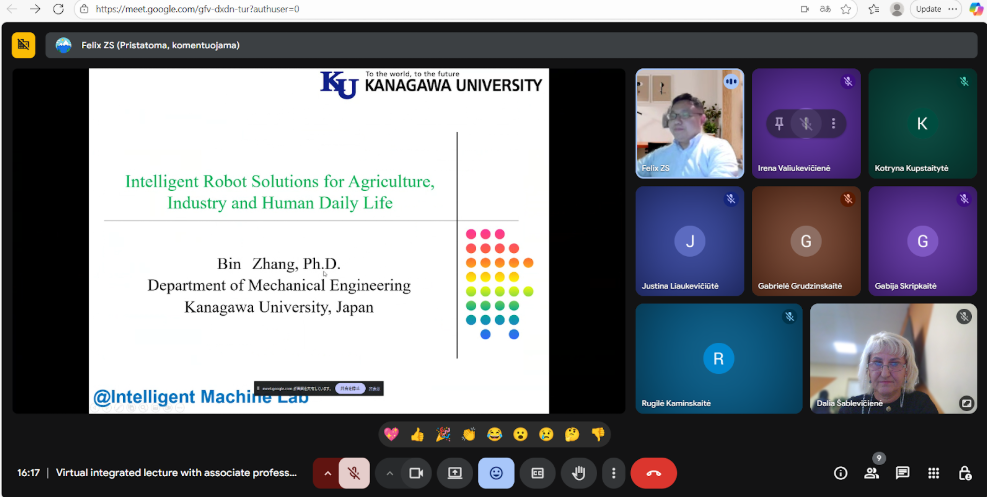This screenshot has height=497, width=987.
Task: Raise hand using the hand icon
Action: [x=578, y=473]
